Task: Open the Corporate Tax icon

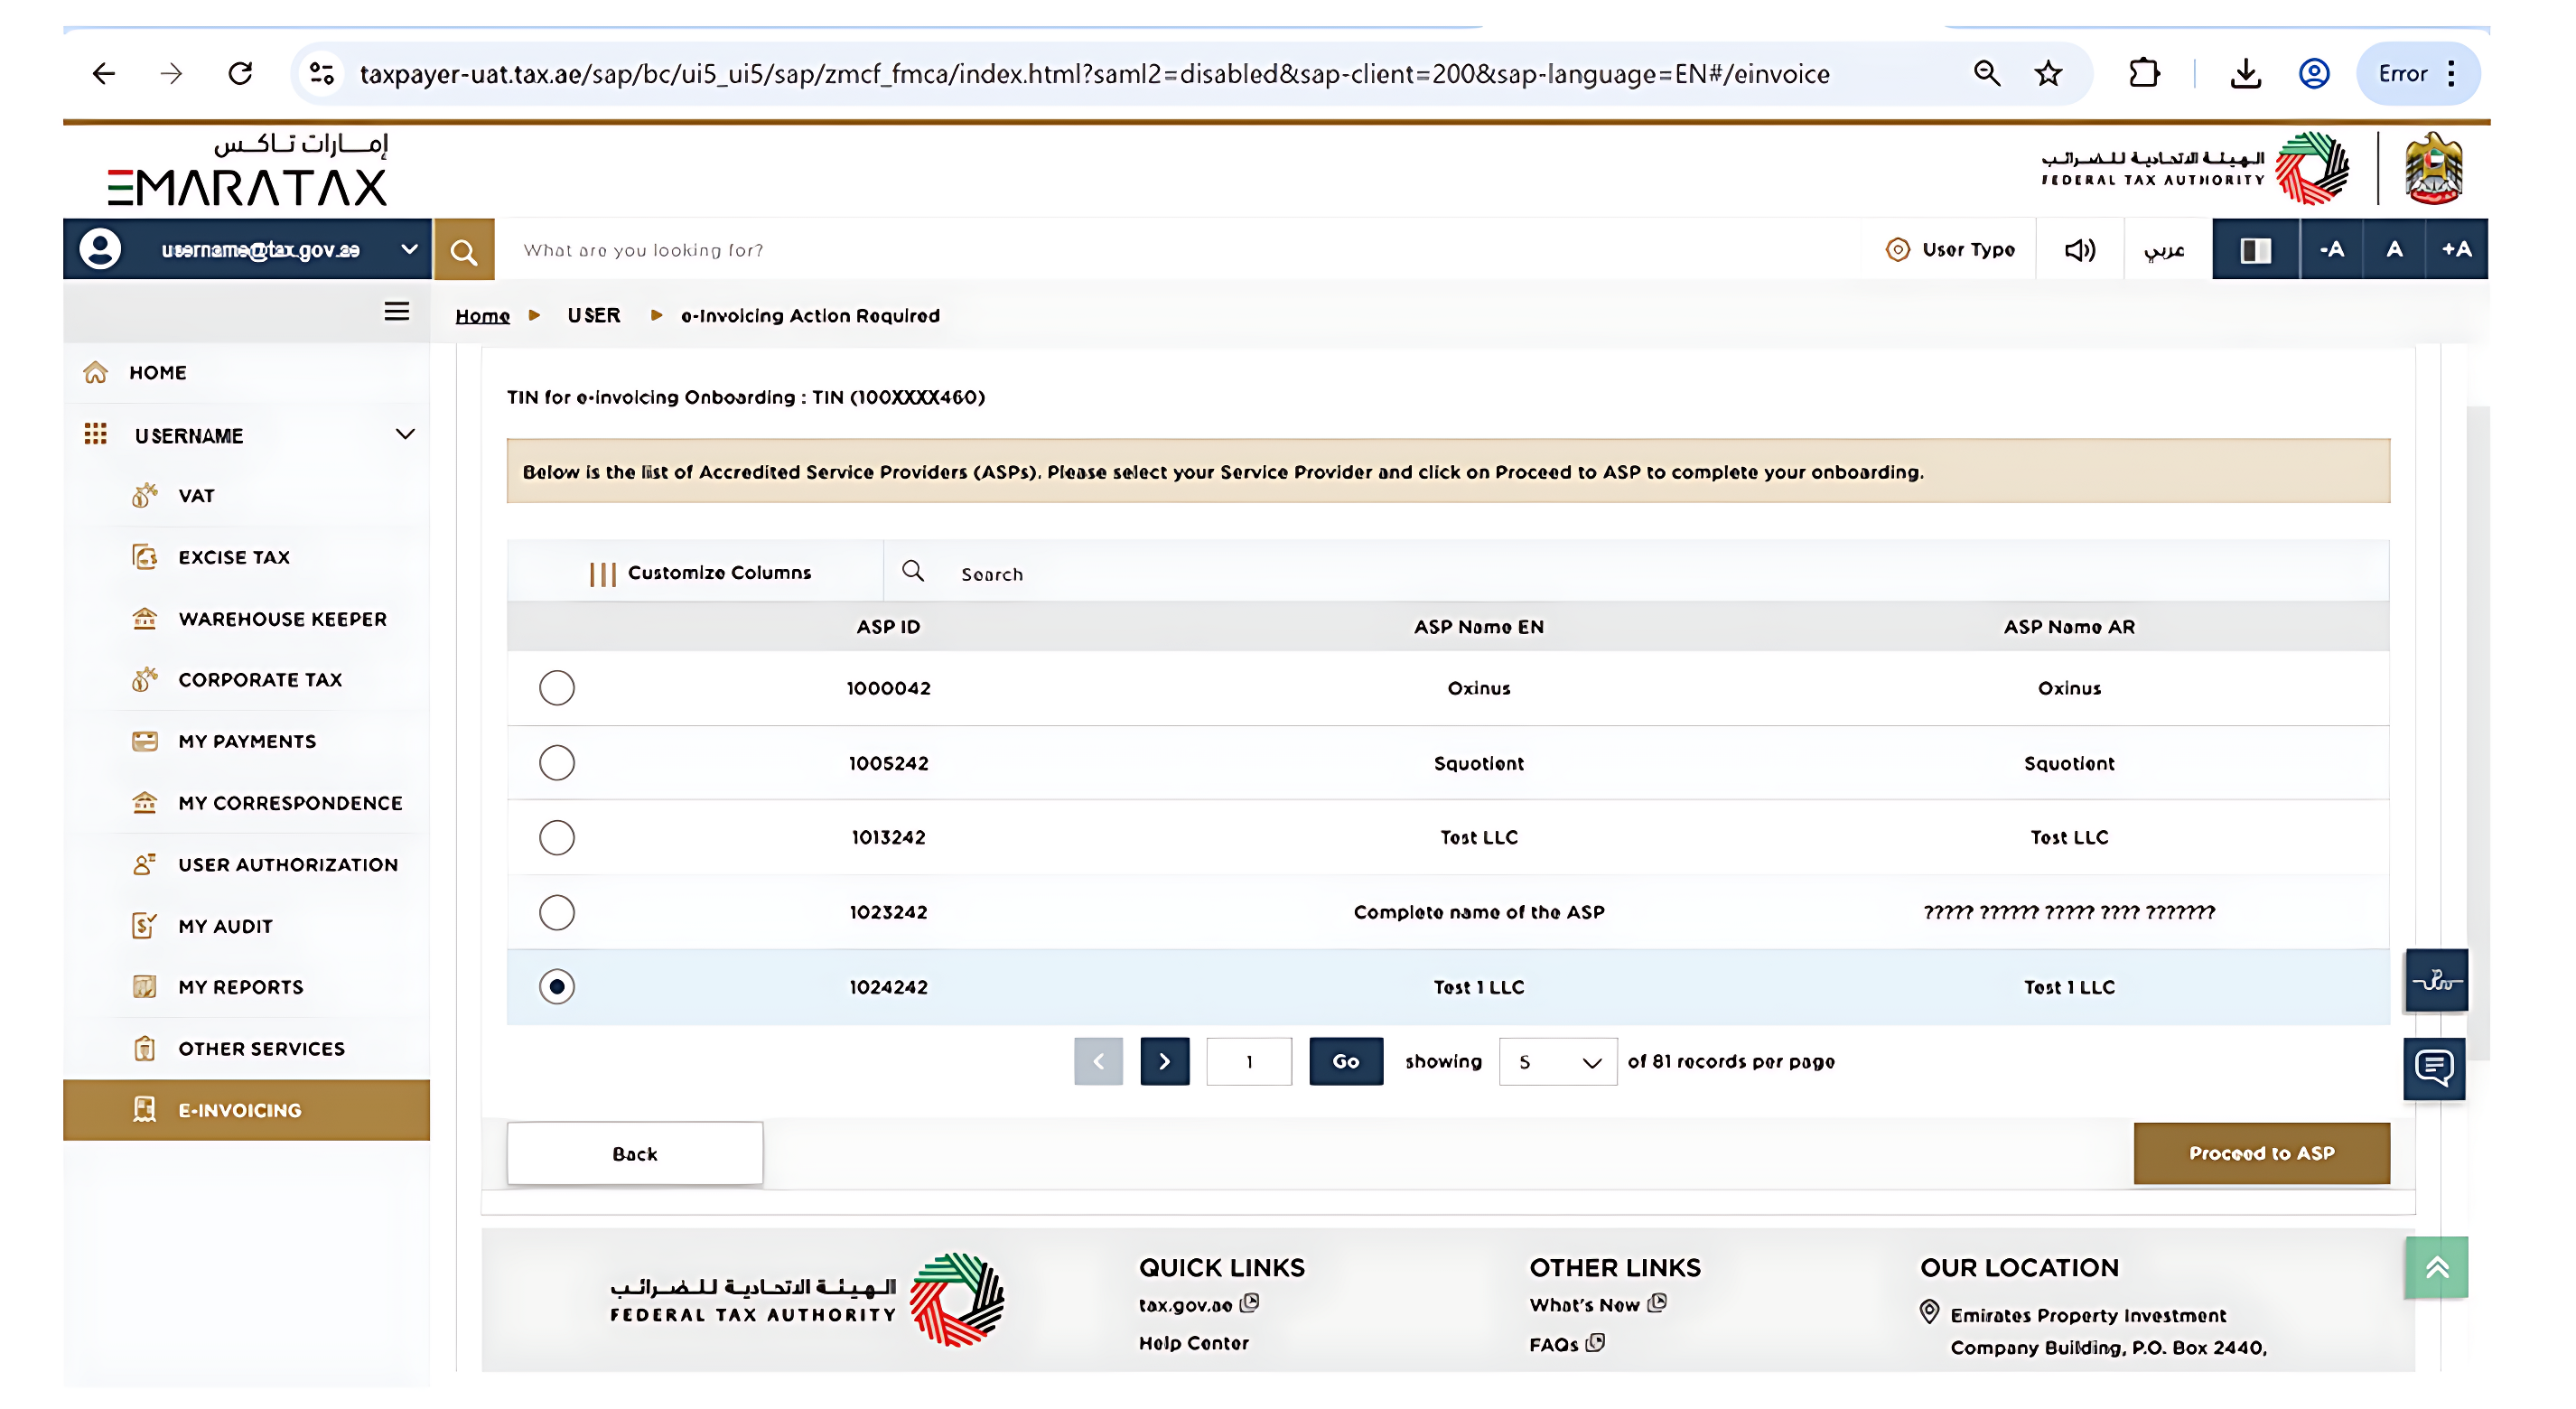Action: [x=146, y=679]
